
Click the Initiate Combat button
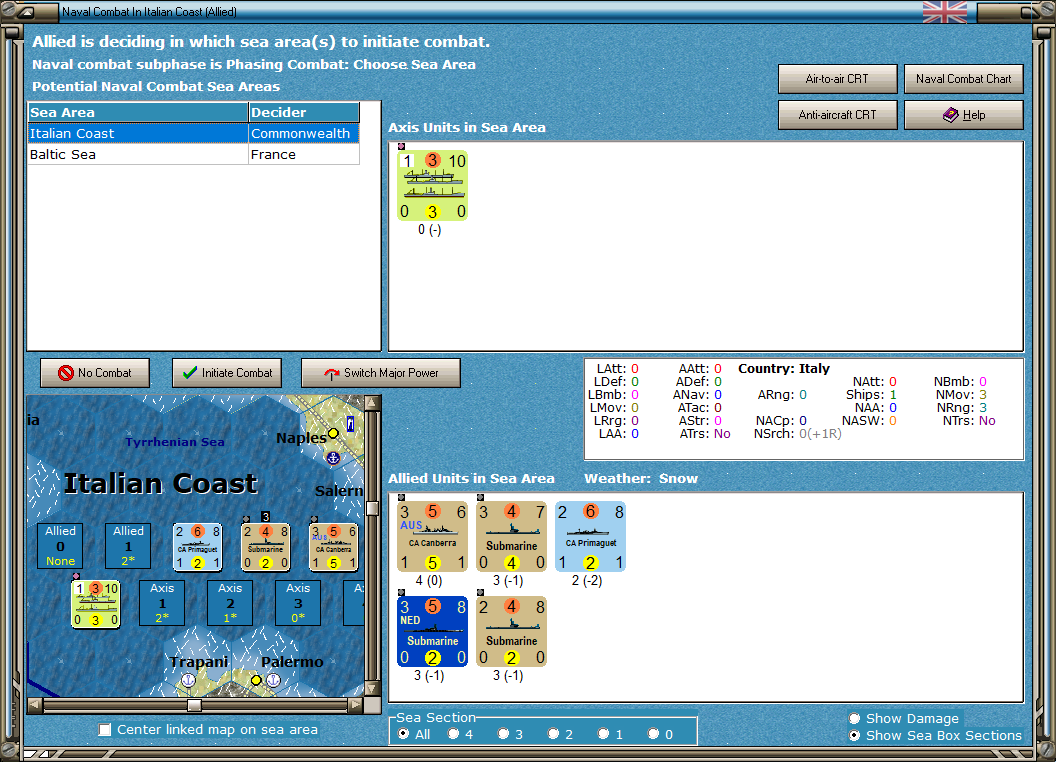click(x=227, y=373)
